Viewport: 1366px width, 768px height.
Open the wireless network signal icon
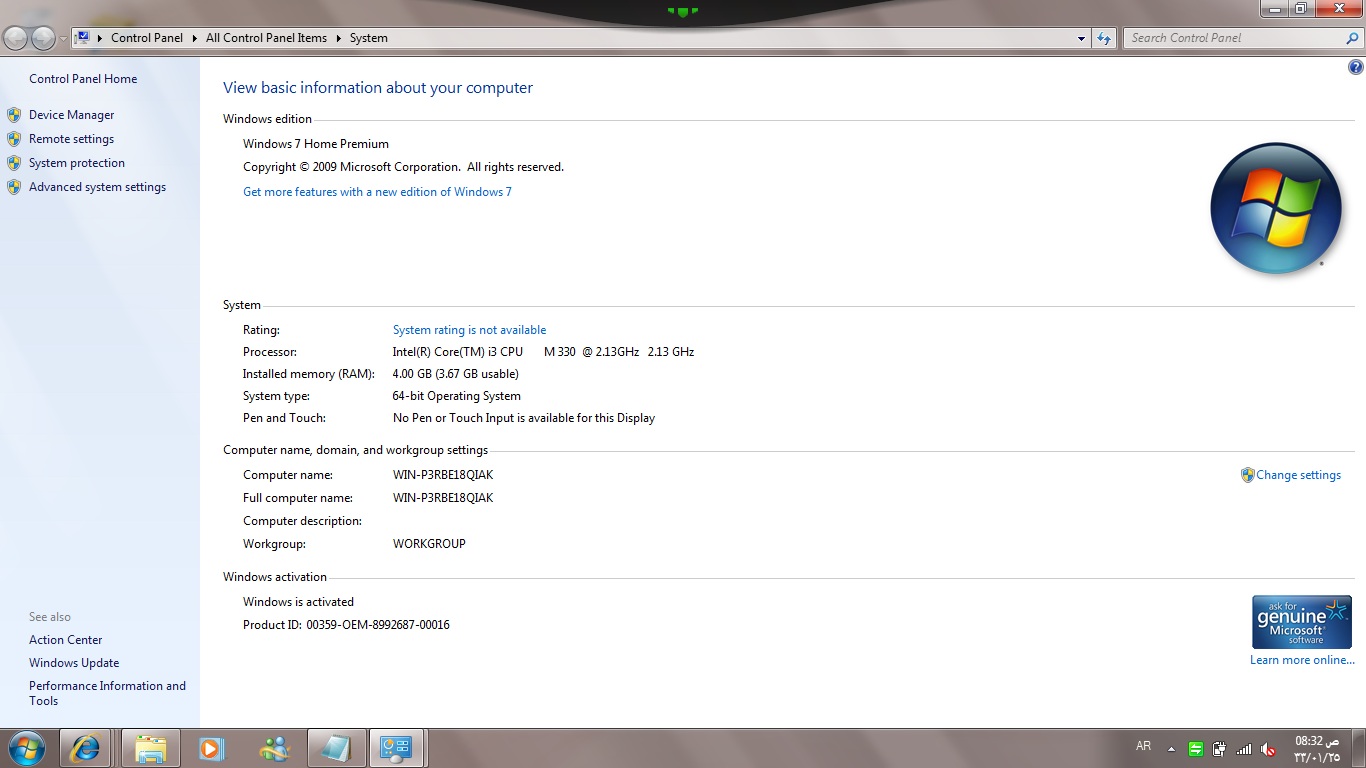point(1244,749)
